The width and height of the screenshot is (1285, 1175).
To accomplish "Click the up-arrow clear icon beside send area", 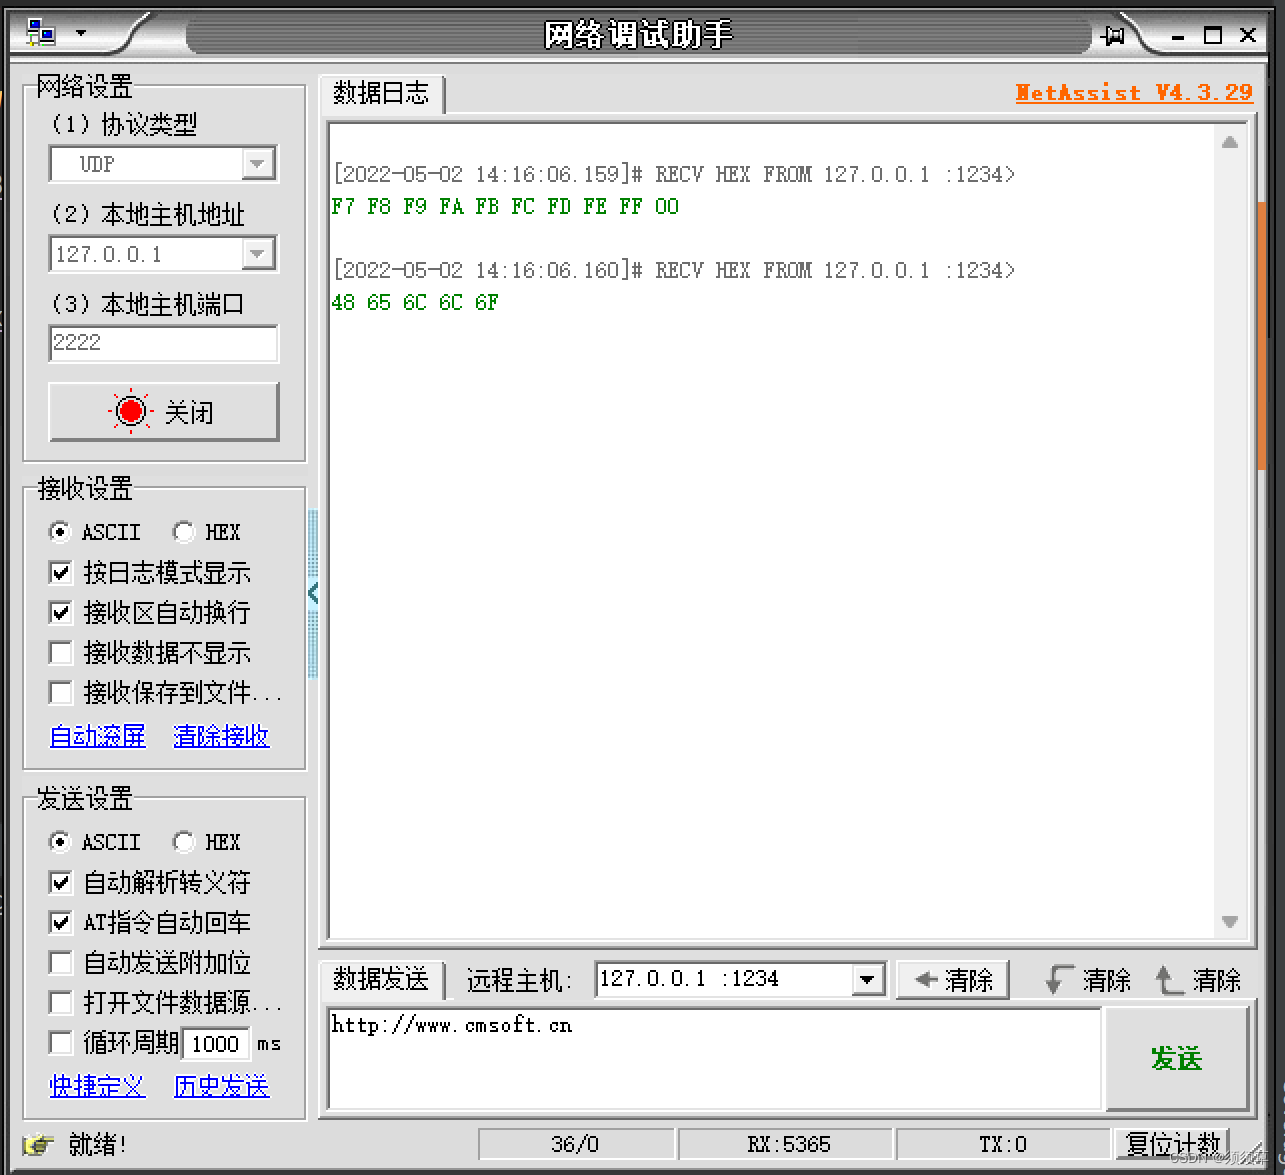I will pyautogui.click(x=1169, y=979).
